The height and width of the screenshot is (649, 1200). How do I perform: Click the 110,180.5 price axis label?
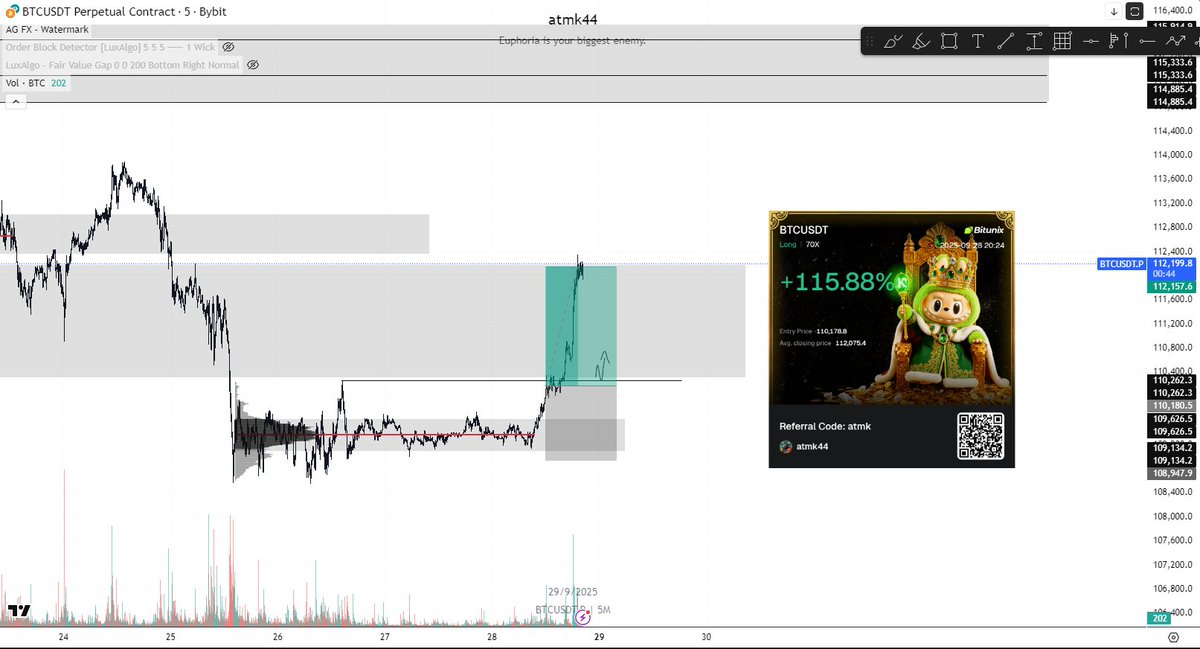1173,405
